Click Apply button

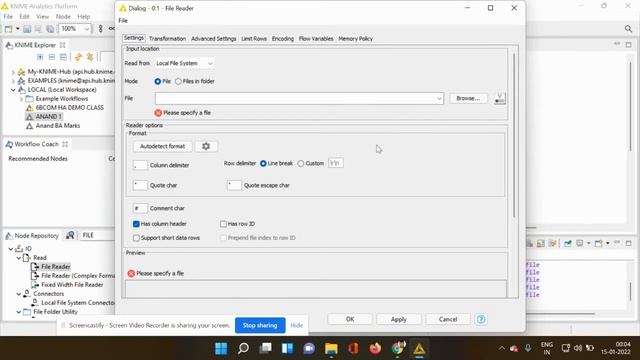[x=399, y=319]
